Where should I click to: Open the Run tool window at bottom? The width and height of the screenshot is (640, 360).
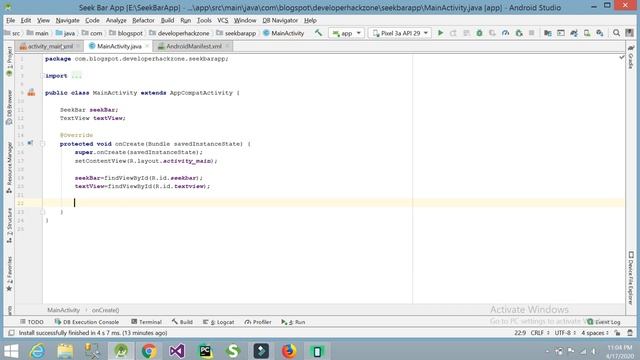point(293,322)
